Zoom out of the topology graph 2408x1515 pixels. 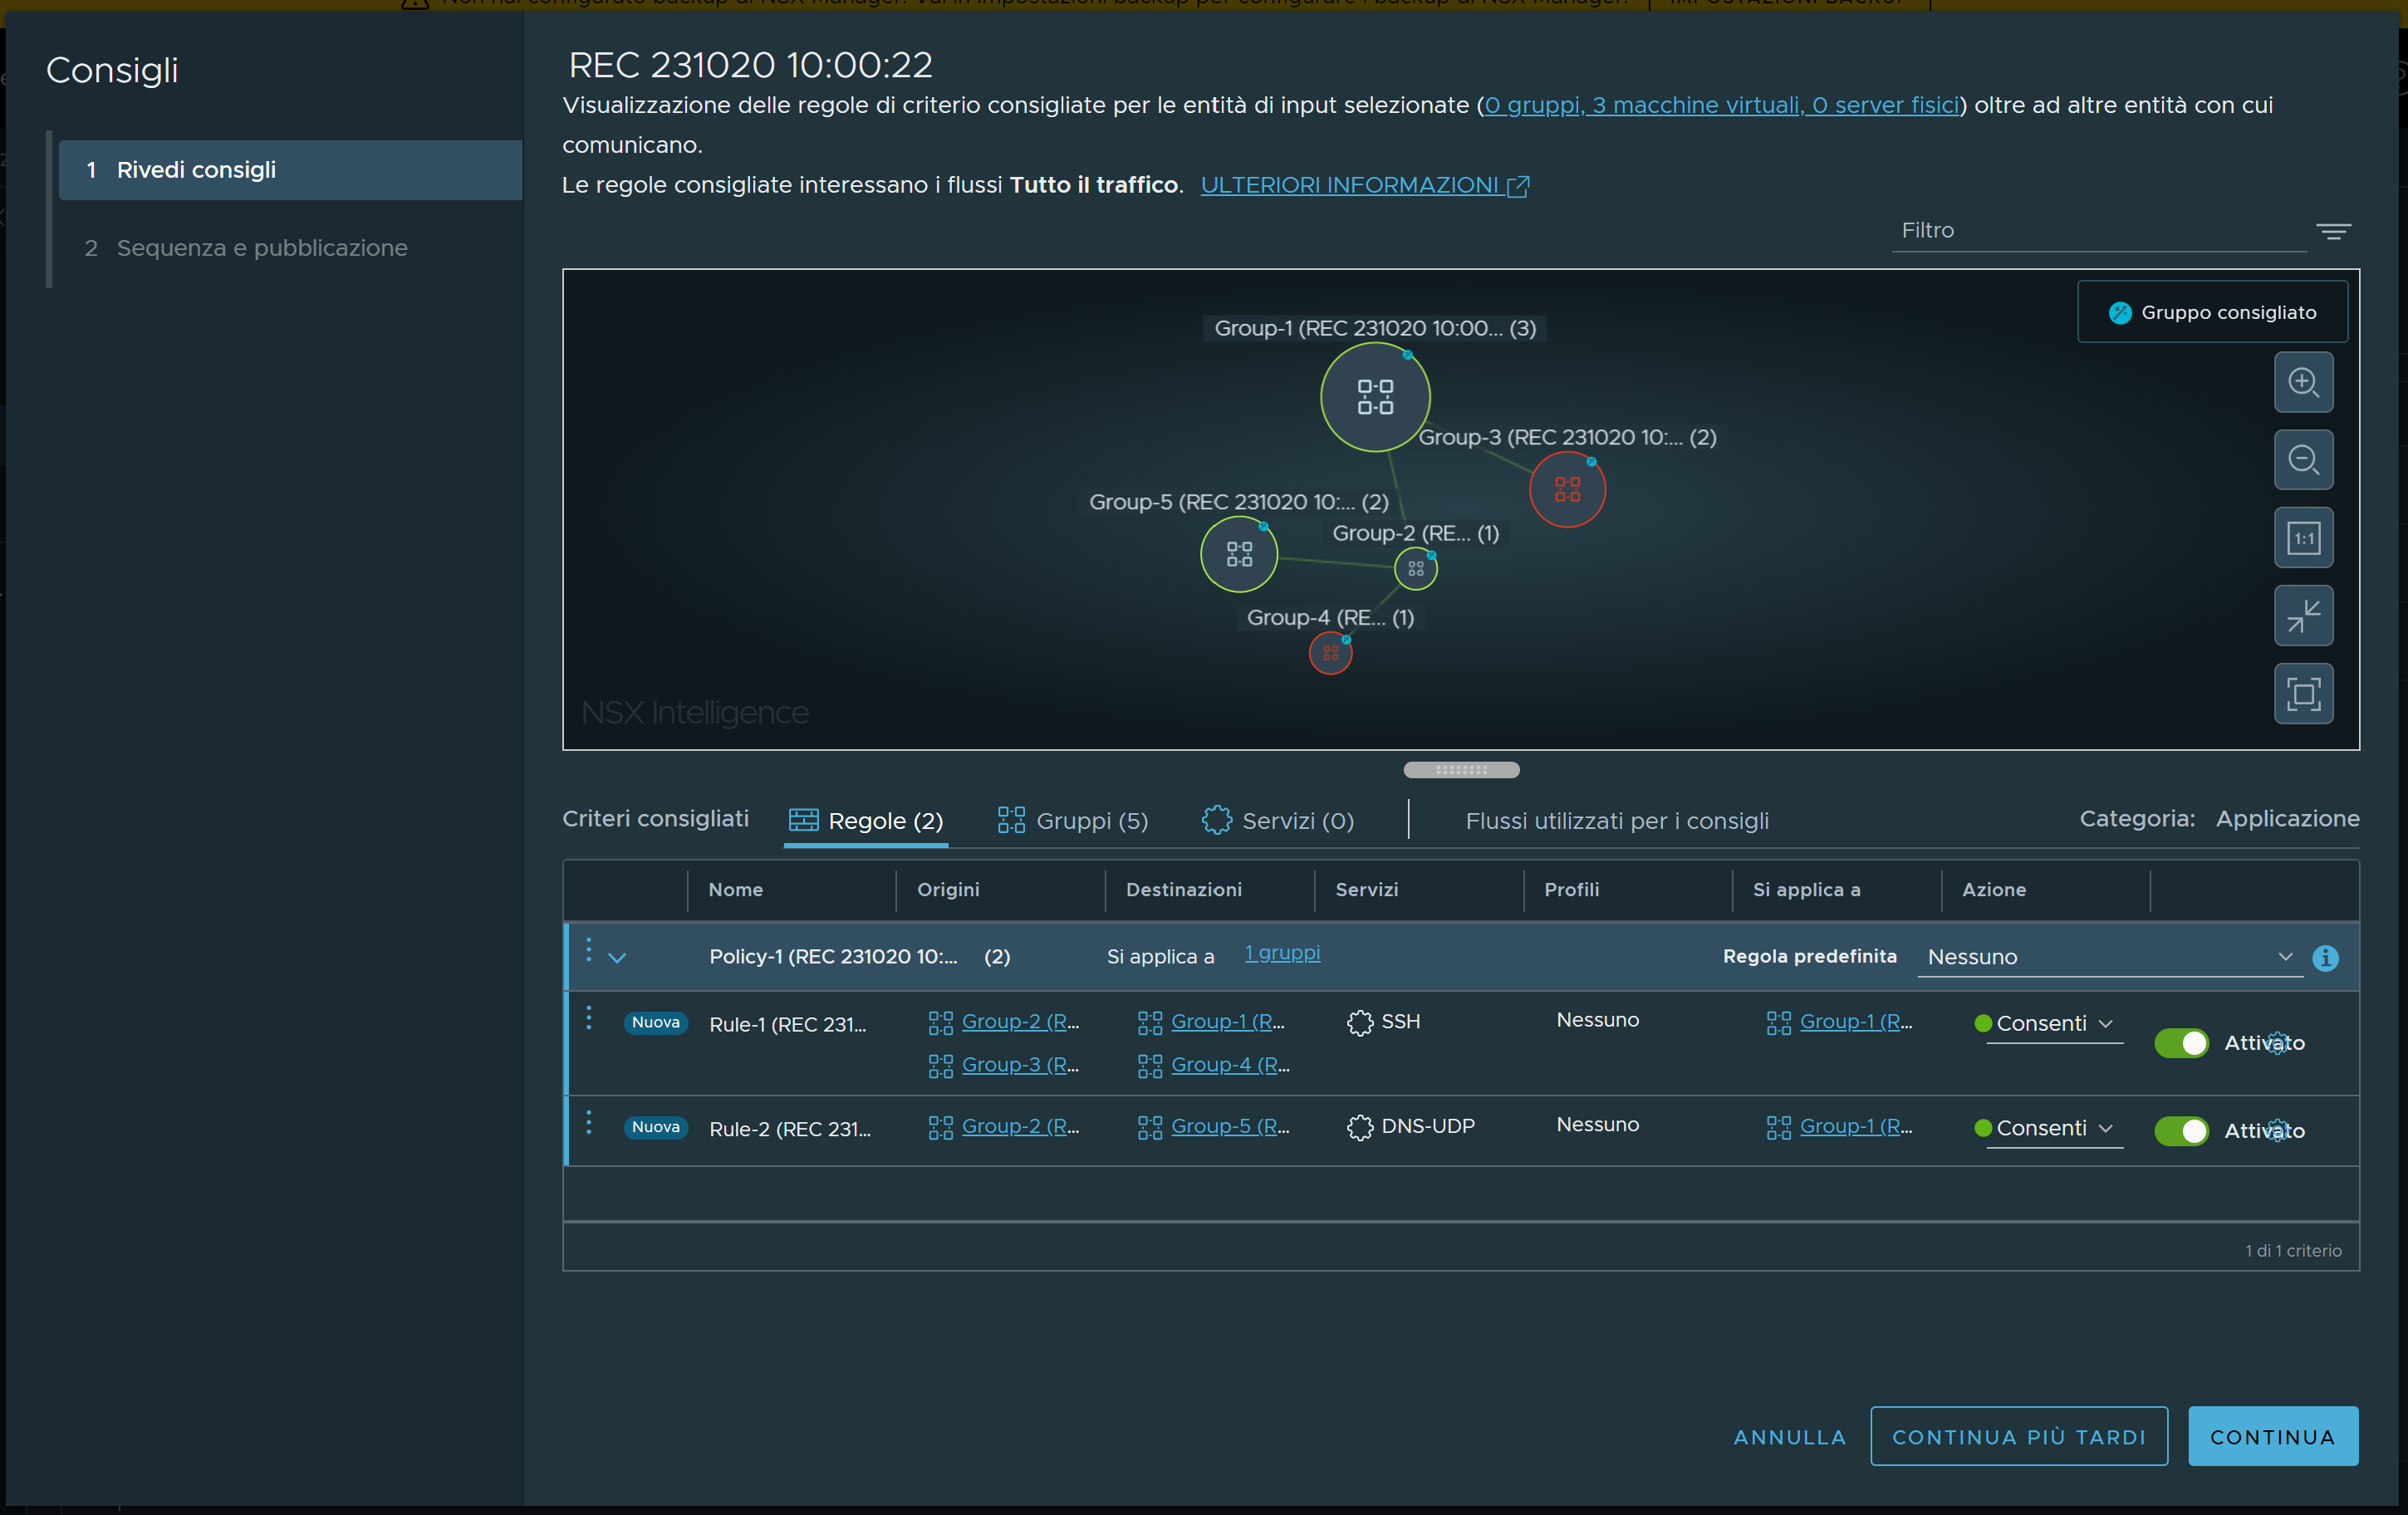pyautogui.click(x=2303, y=460)
